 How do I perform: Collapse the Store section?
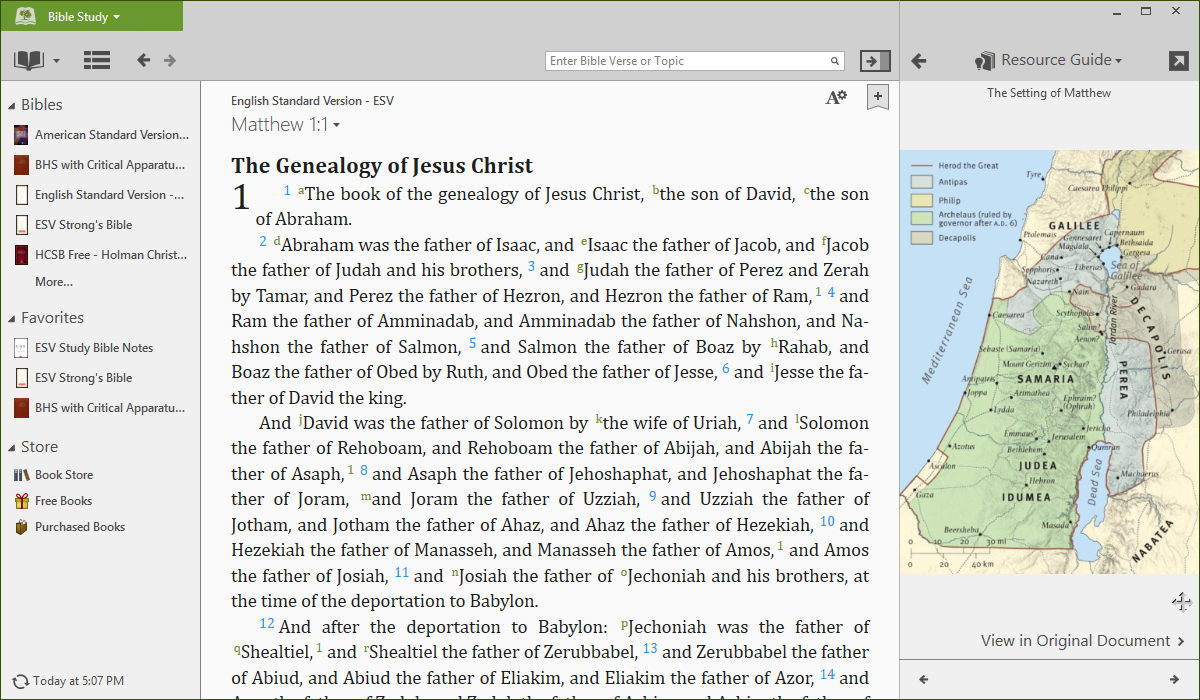pyautogui.click(x=12, y=447)
